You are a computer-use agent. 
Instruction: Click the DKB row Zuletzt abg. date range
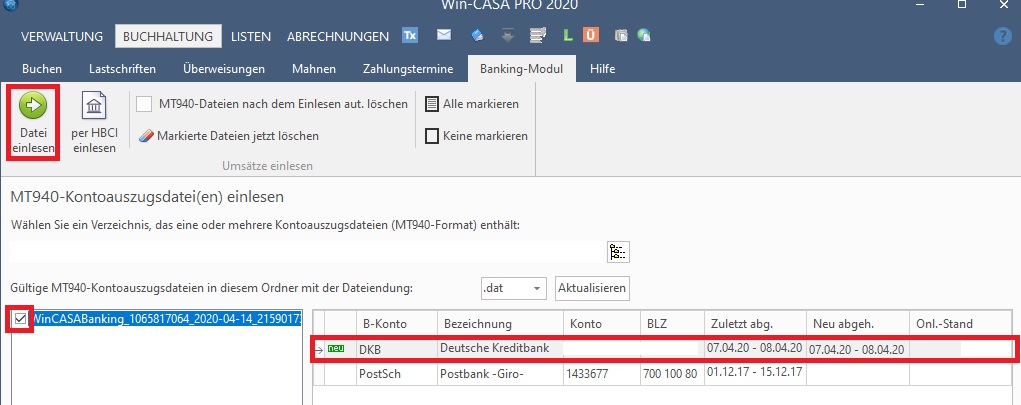755,348
